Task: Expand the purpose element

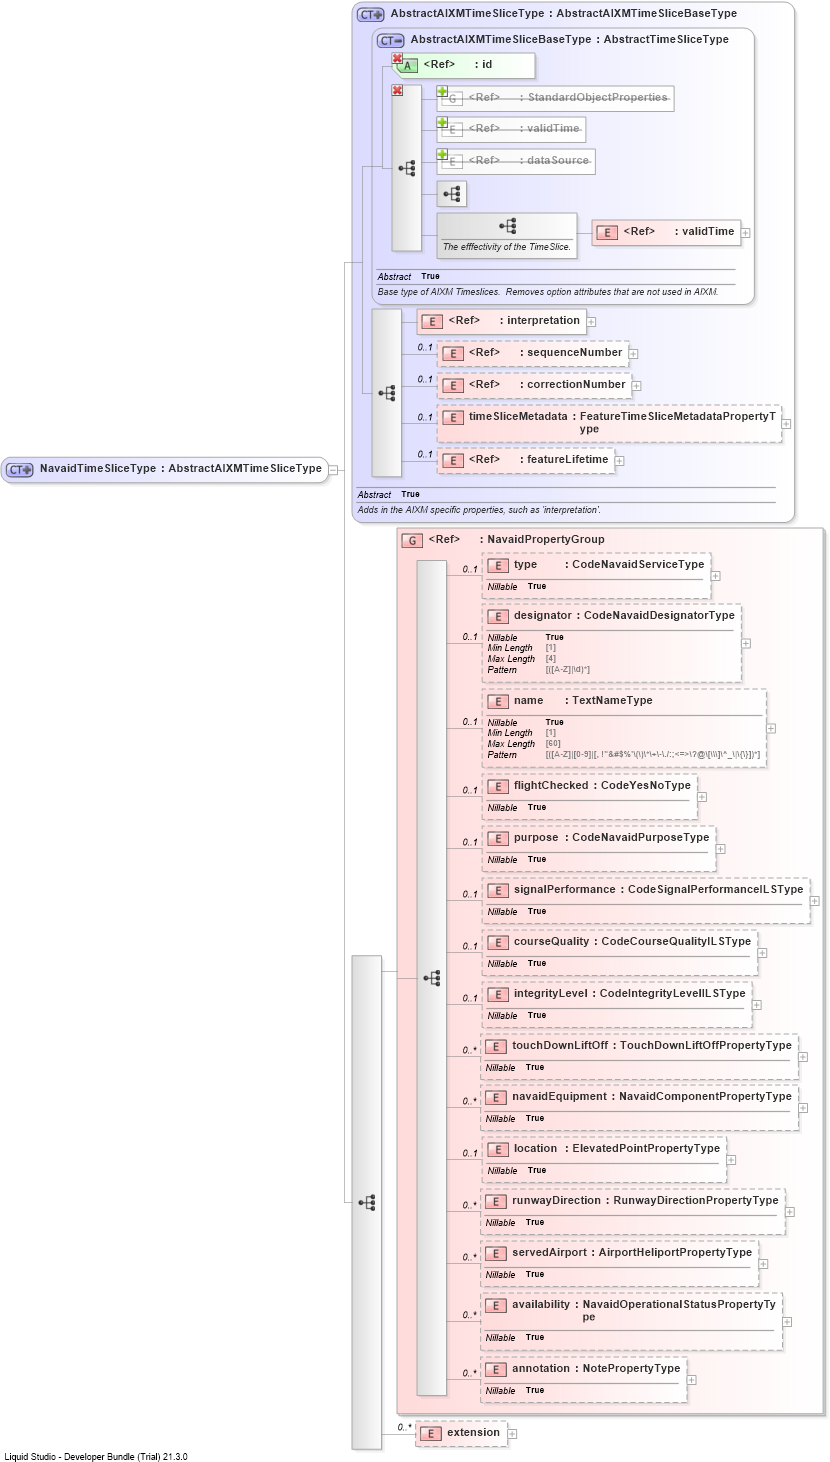Action: 721,849
